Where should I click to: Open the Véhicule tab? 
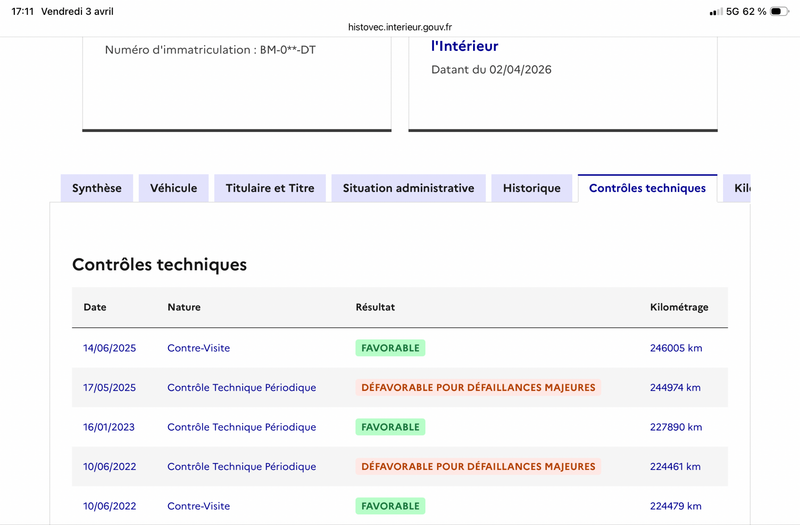[174, 188]
